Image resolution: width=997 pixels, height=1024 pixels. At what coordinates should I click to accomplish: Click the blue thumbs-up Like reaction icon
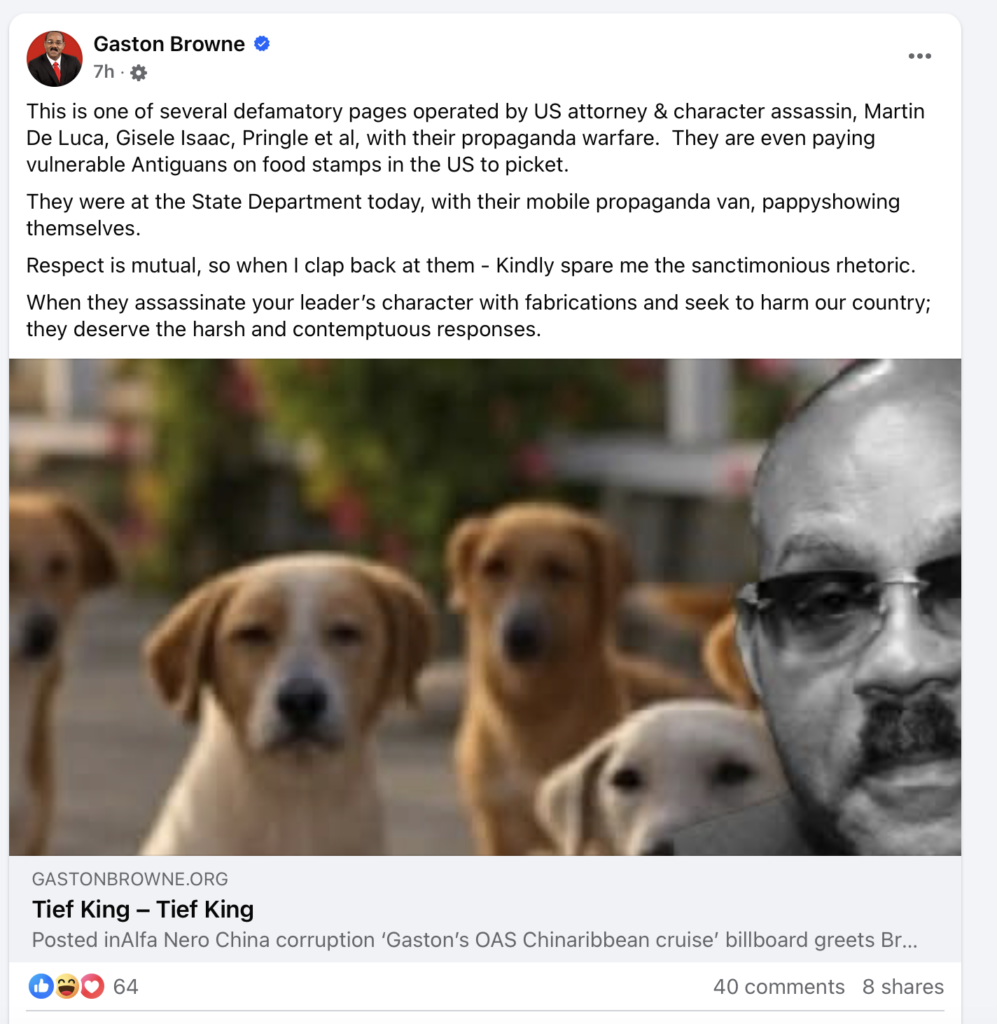[x=40, y=986]
